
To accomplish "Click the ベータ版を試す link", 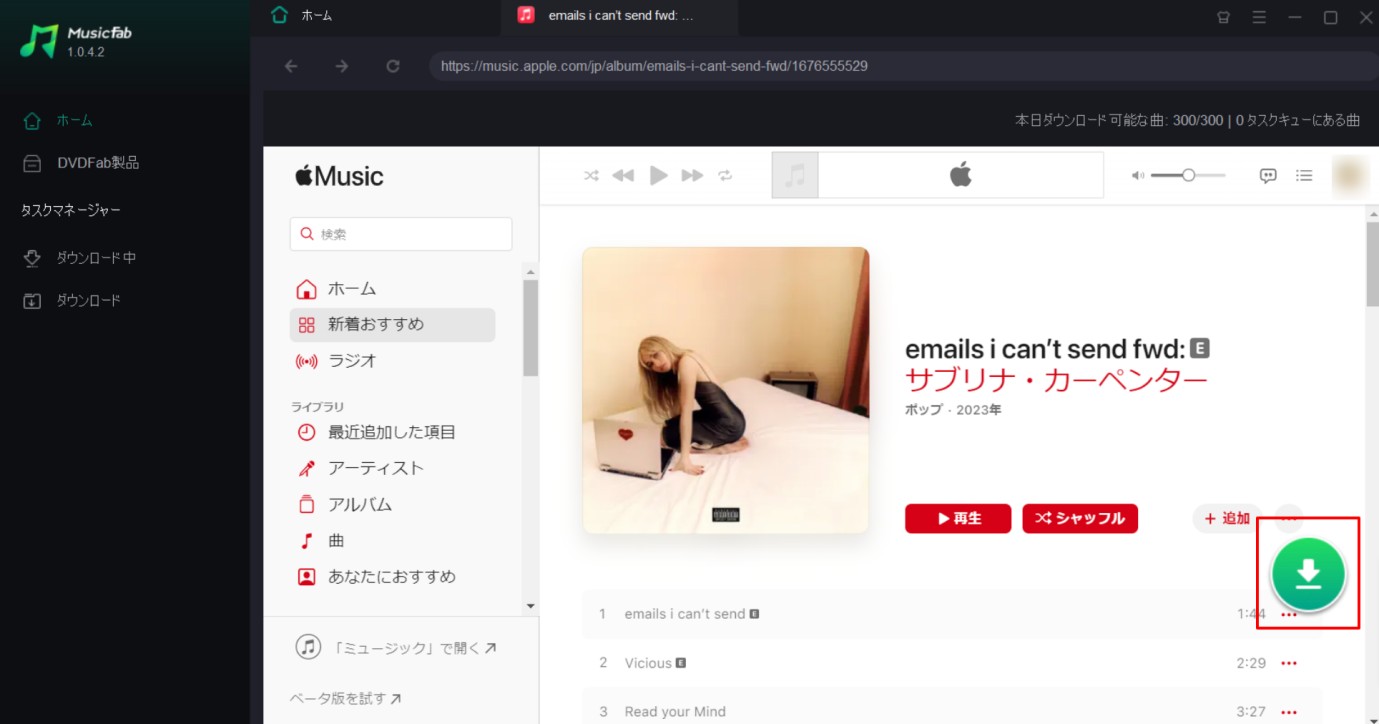I will [346, 698].
